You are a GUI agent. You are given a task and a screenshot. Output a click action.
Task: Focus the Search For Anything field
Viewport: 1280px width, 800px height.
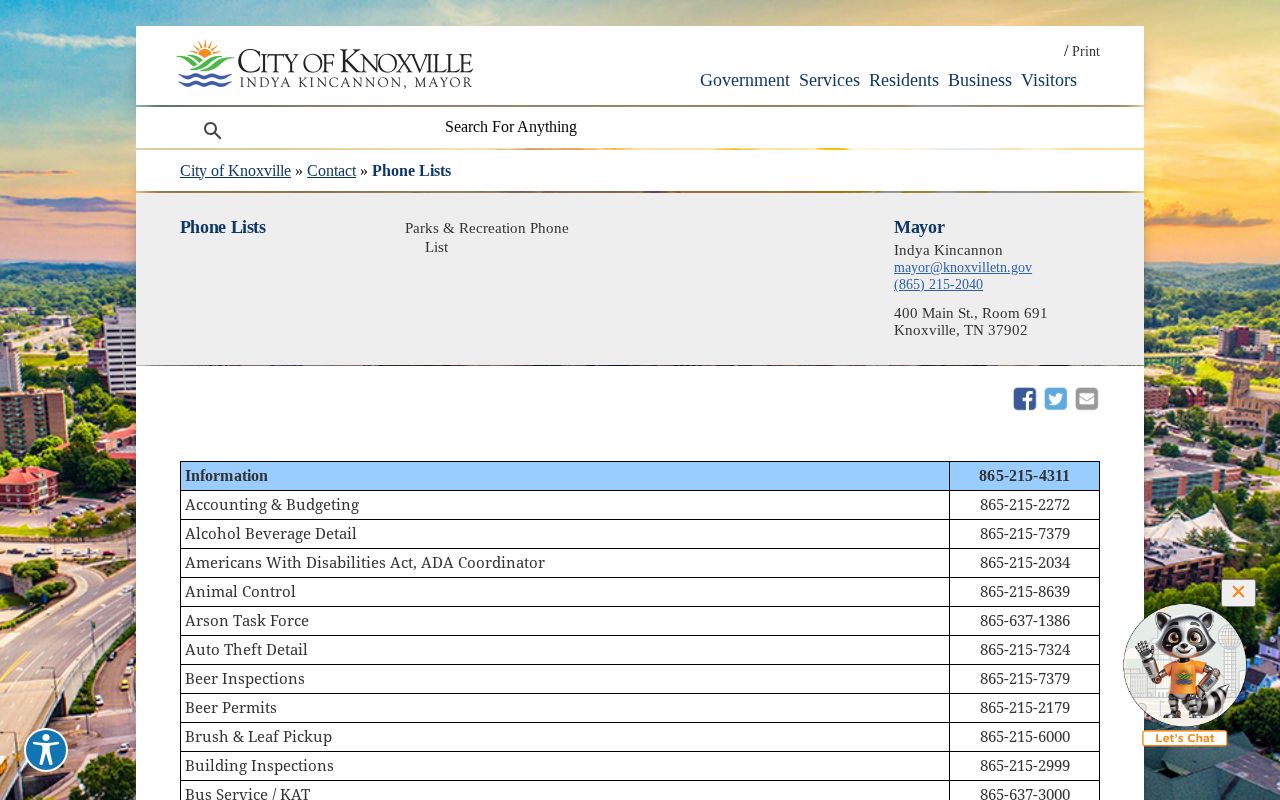click(x=511, y=127)
